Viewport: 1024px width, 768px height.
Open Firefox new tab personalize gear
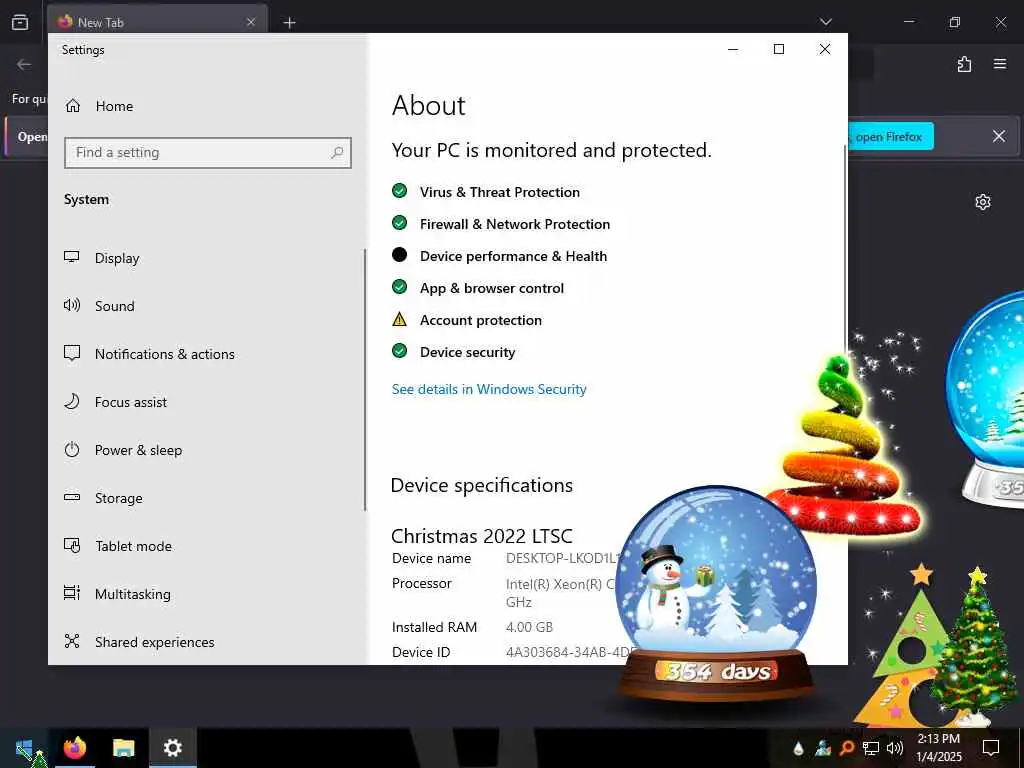983,202
